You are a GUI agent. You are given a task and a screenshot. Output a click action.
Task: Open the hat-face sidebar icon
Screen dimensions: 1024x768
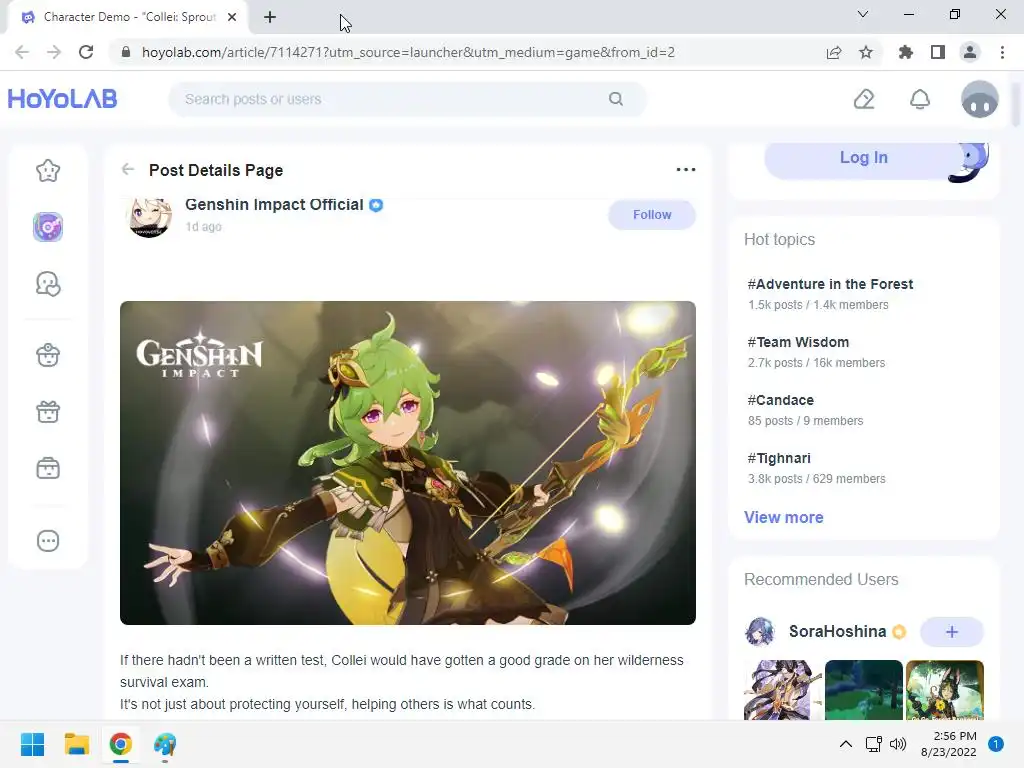point(48,355)
